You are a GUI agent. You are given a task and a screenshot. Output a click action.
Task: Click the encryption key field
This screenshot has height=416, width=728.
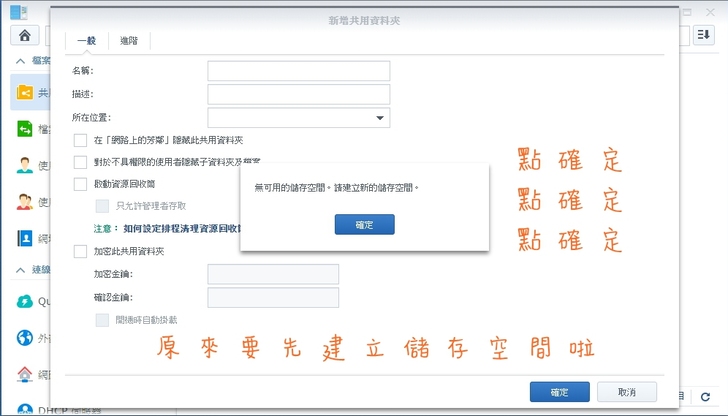[273, 274]
